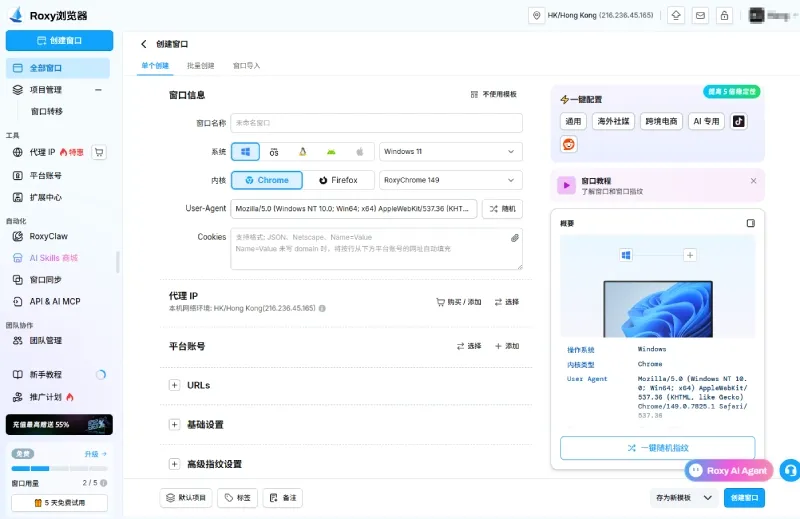Open 窗口转移 in the sidebar
This screenshot has height=519, width=800.
click(x=46, y=111)
